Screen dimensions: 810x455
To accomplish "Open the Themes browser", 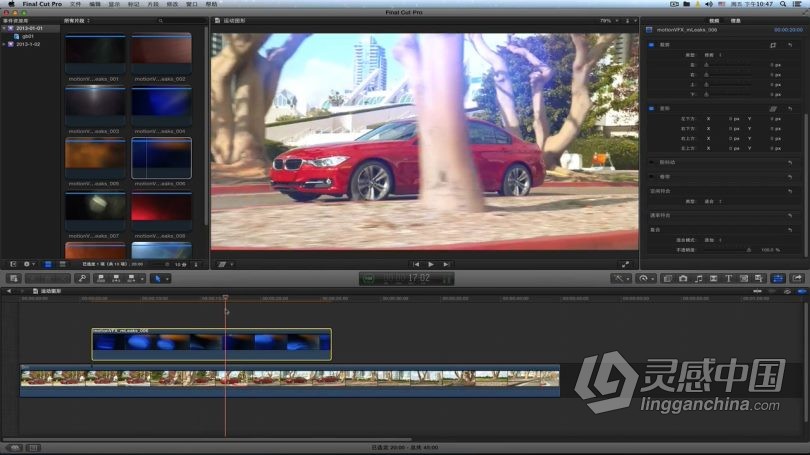I will coord(759,278).
